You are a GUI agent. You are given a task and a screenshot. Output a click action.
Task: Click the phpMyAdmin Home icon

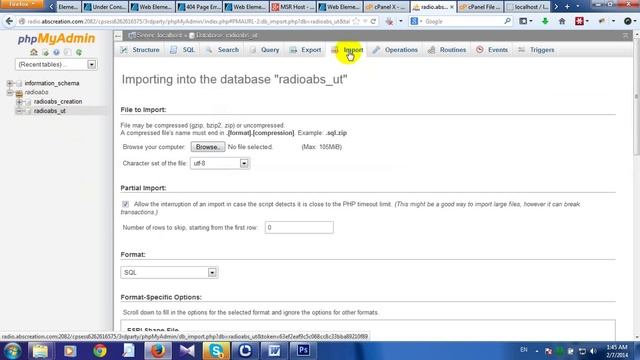point(34,52)
